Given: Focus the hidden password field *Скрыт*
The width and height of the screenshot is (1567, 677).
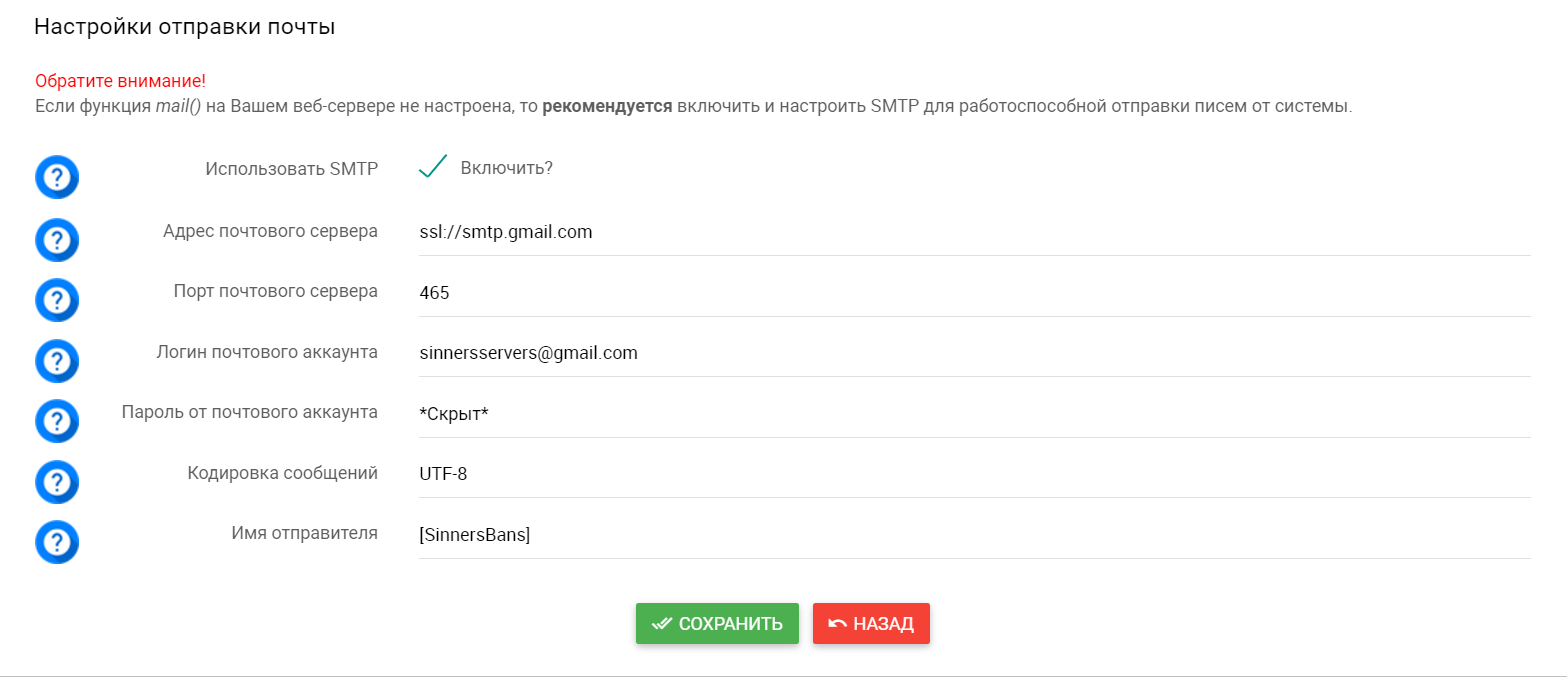Looking at the screenshot, I should click(x=975, y=414).
